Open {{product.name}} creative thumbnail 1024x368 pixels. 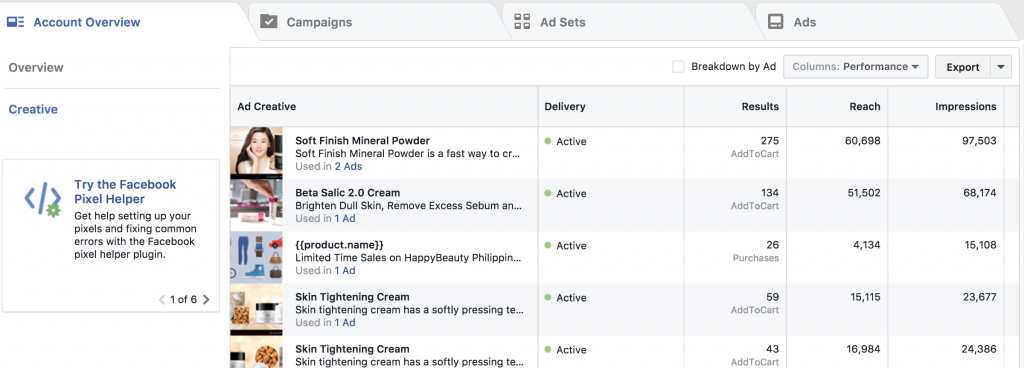pos(256,257)
